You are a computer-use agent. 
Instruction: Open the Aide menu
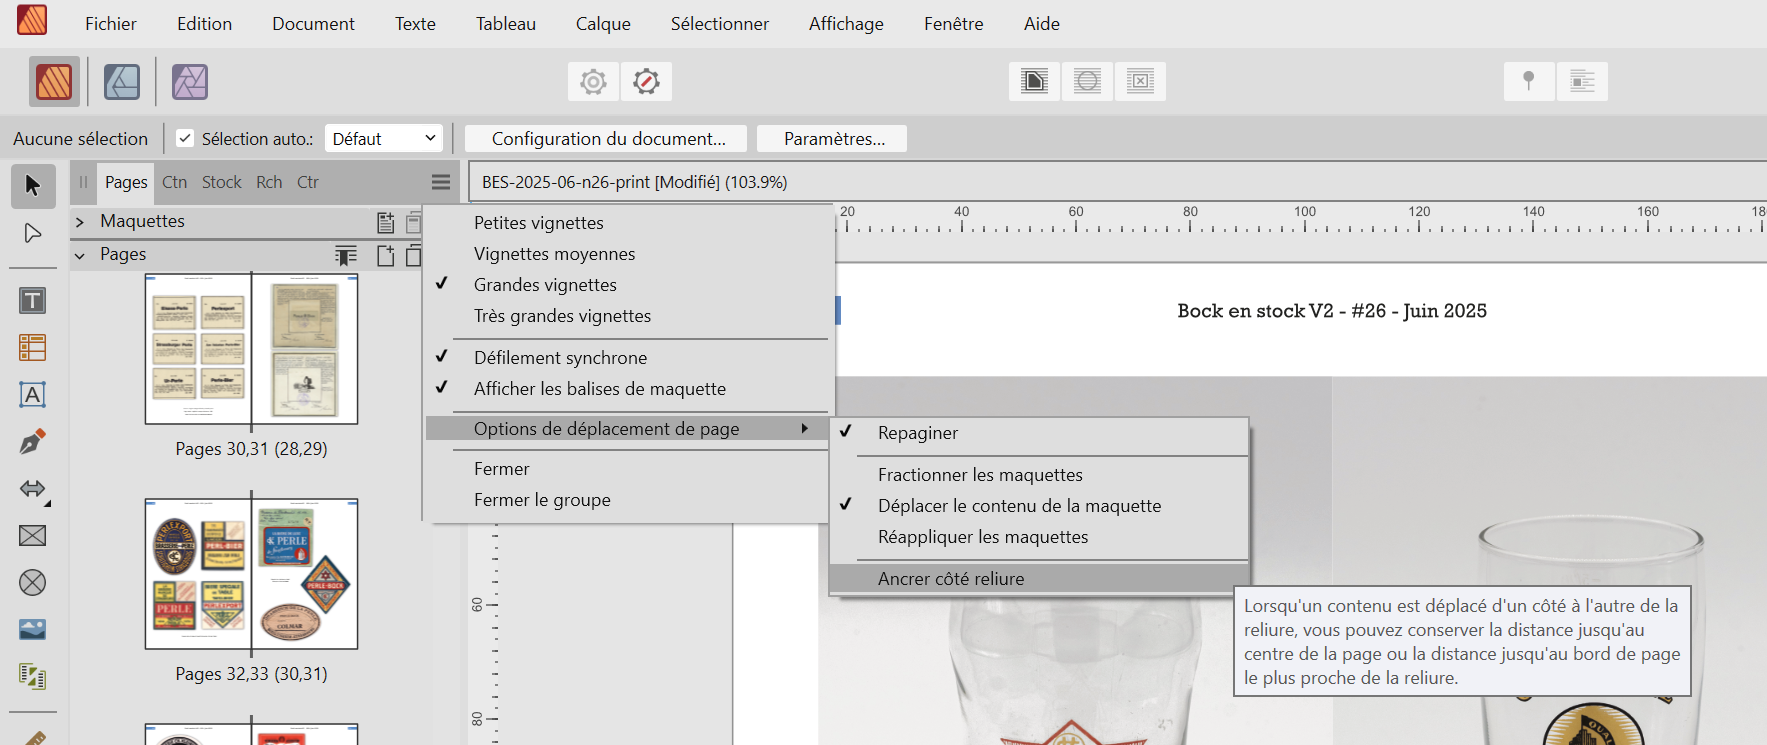point(1042,23)
